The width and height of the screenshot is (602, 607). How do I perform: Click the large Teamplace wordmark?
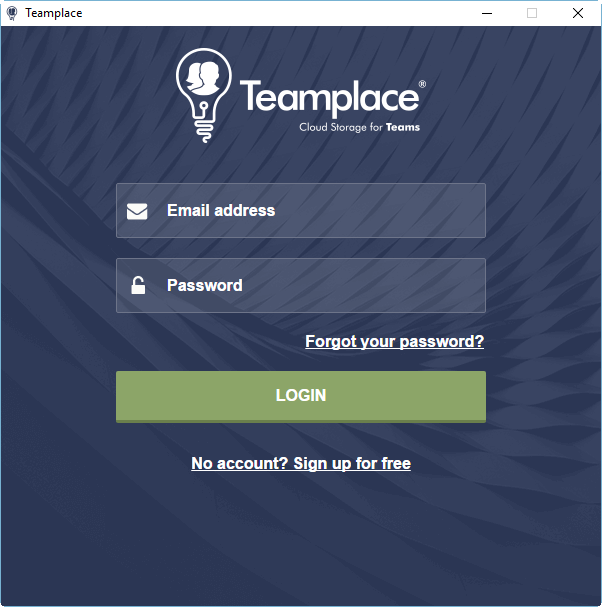tap(329, 98)
